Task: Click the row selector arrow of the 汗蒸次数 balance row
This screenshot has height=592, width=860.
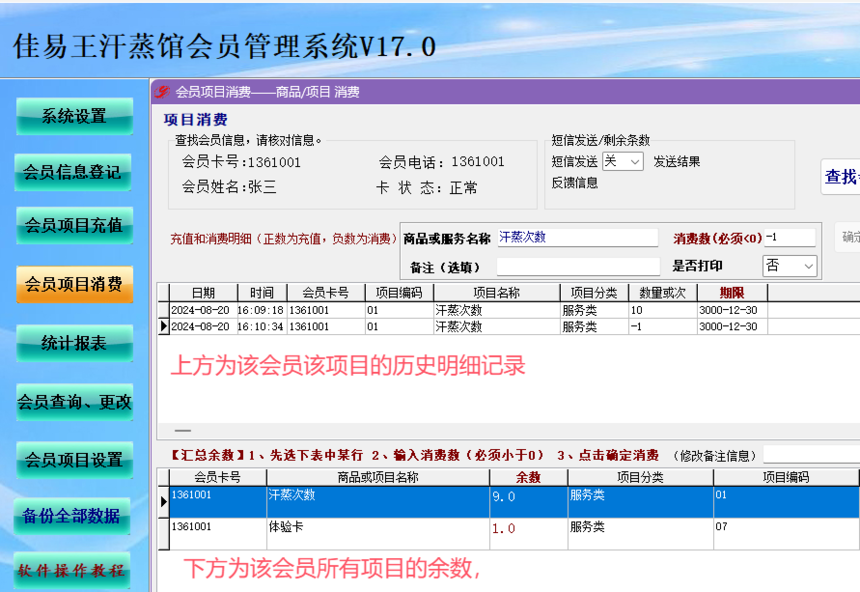Action: 163,501
